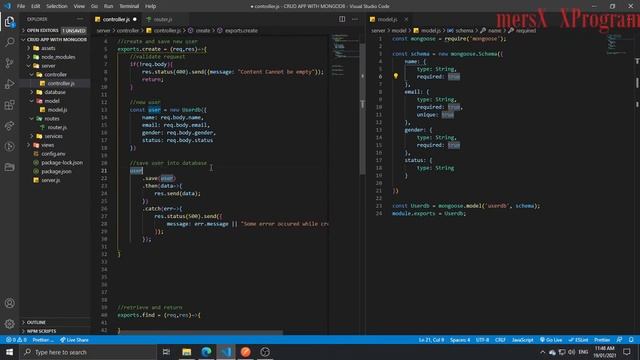The width and height of the screenshot is (640, 360).
Task: Expand the services folder
Action: (x=53, y=136)
